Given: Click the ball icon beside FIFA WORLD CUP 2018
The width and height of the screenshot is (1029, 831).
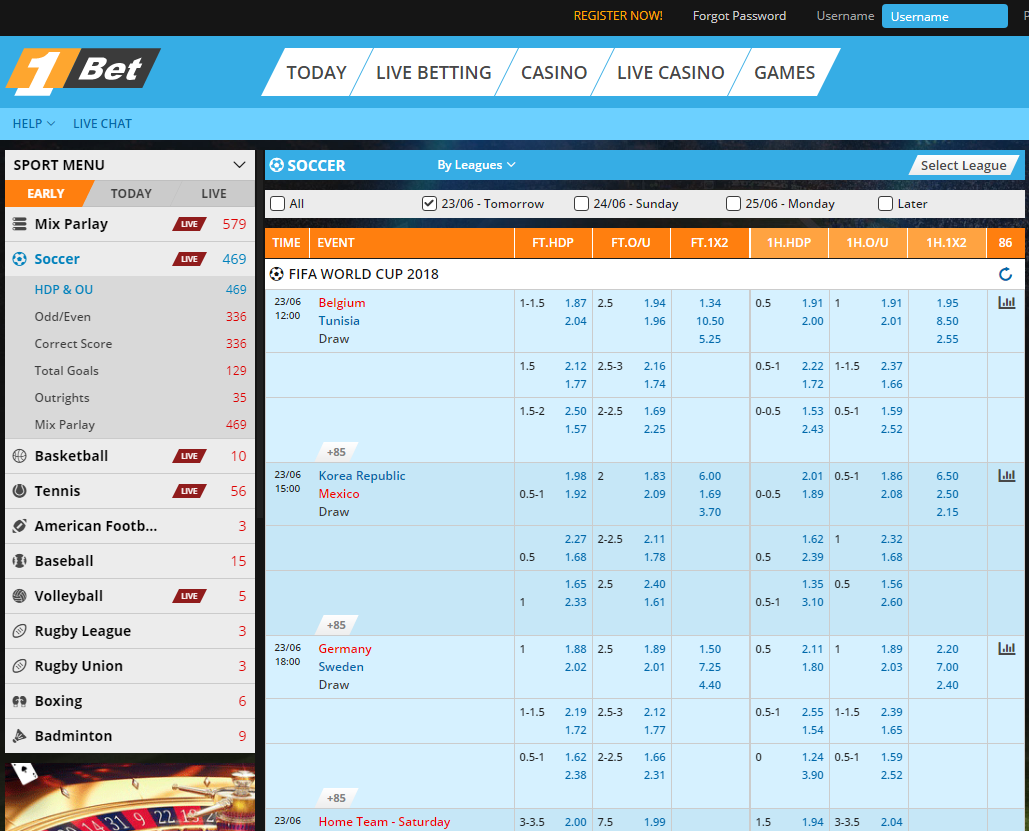Looking at the screenshot, I should click(276, 274).
